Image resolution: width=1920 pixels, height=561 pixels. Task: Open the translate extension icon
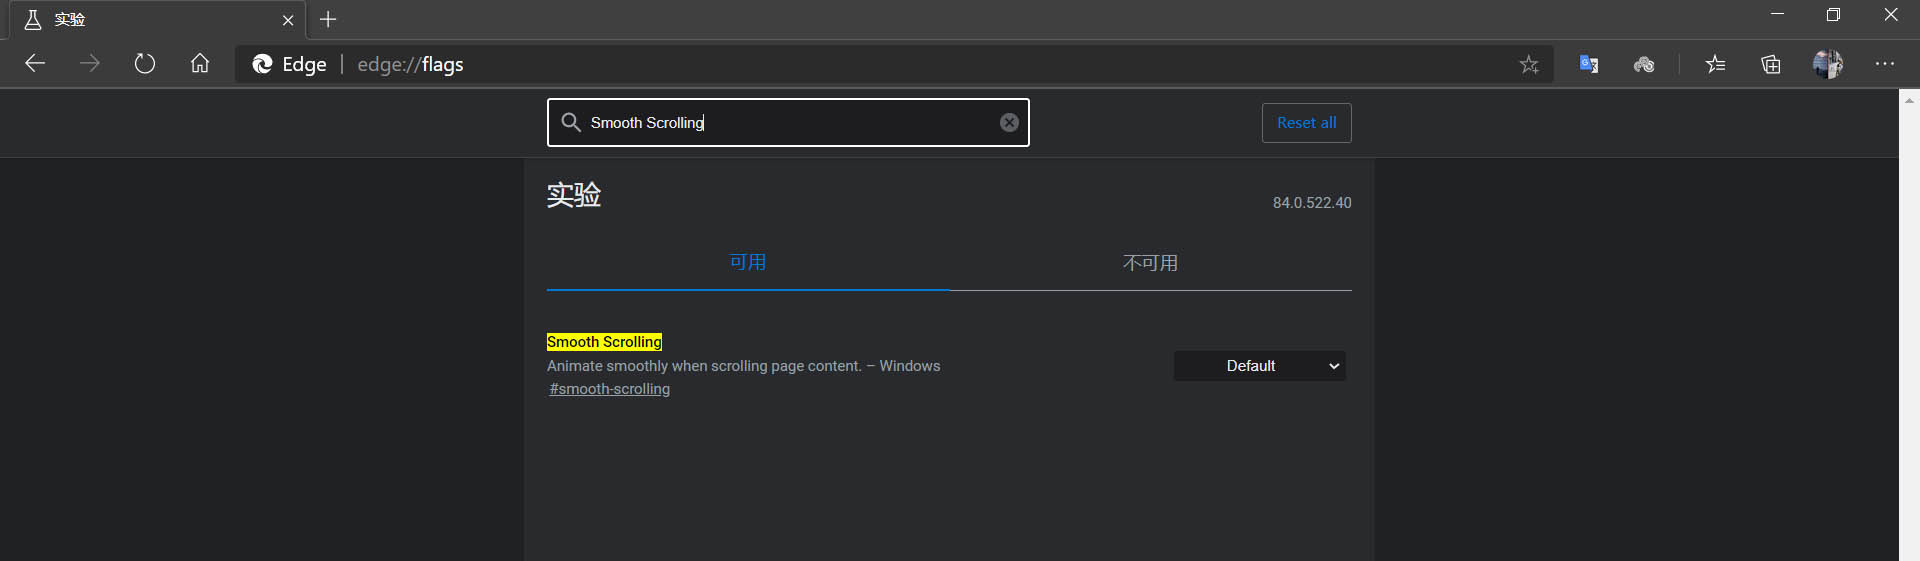[x=1588, y=64]
